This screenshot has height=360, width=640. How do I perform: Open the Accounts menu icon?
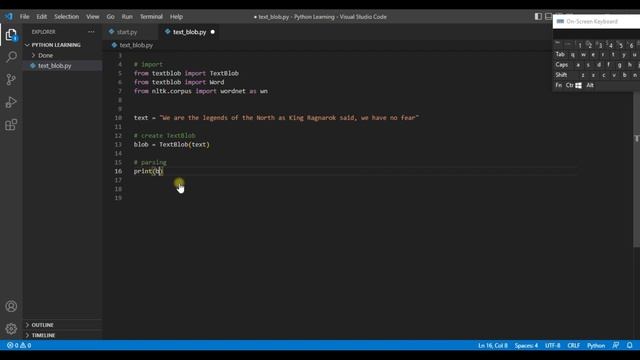tap(11, 306)
